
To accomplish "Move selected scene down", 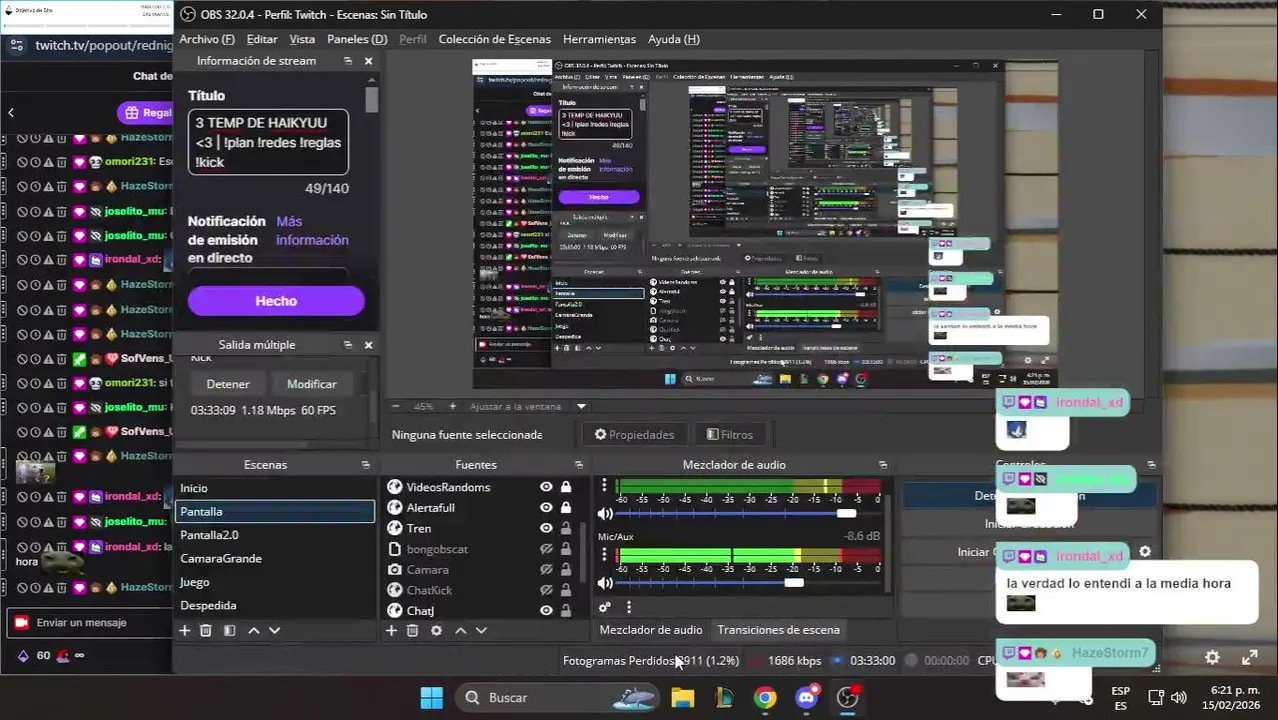I will pyautogui.click(x=275, y=631).
